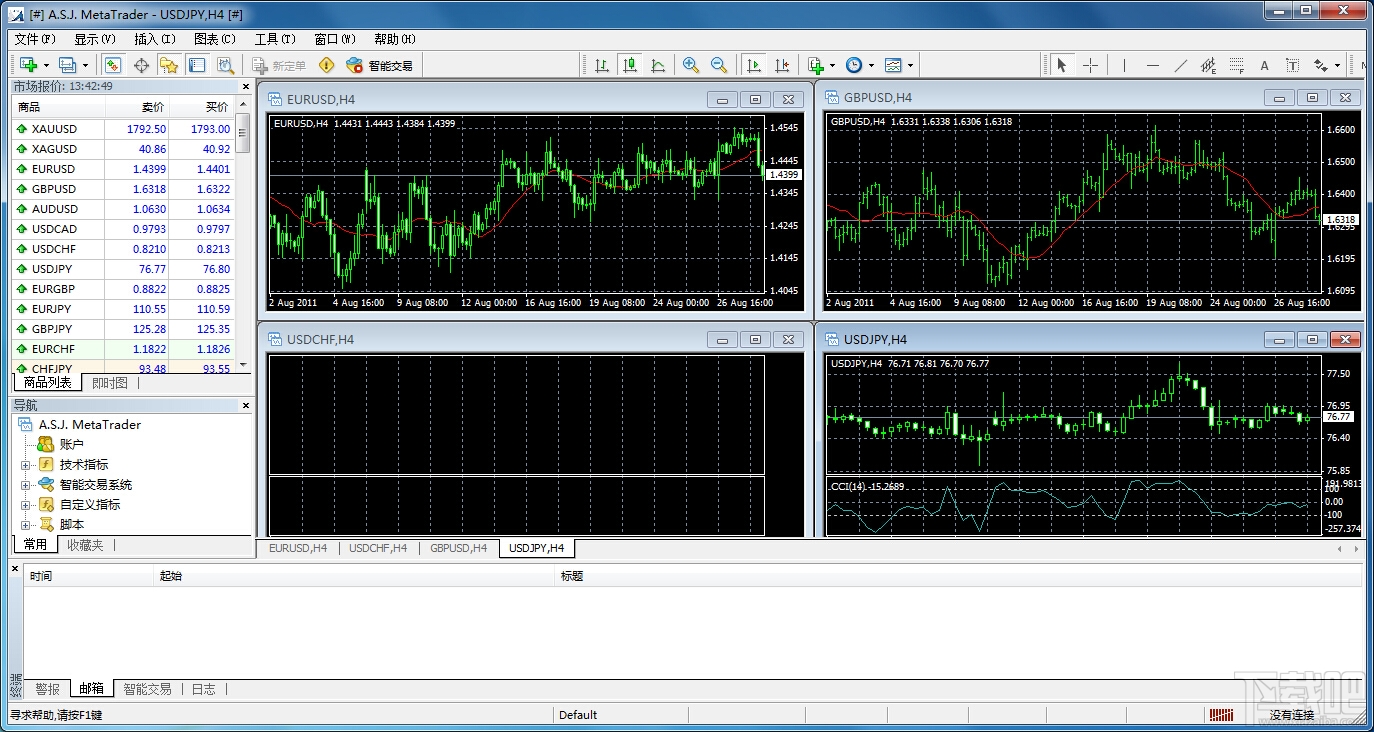Viewport: 1374px width, 732px height.
Task: Switch to the GBPUSD,H4 chart tab
Action: point(458,548)
